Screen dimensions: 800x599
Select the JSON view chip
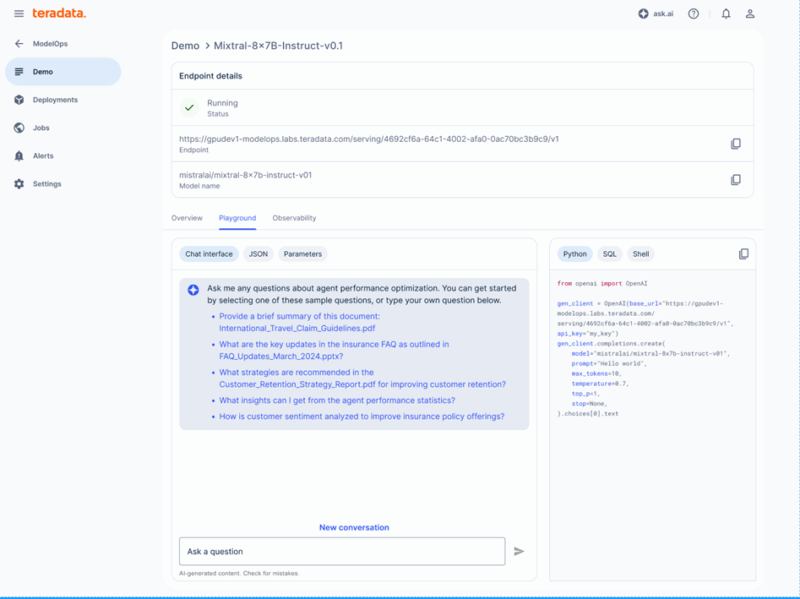click(258, 254)
